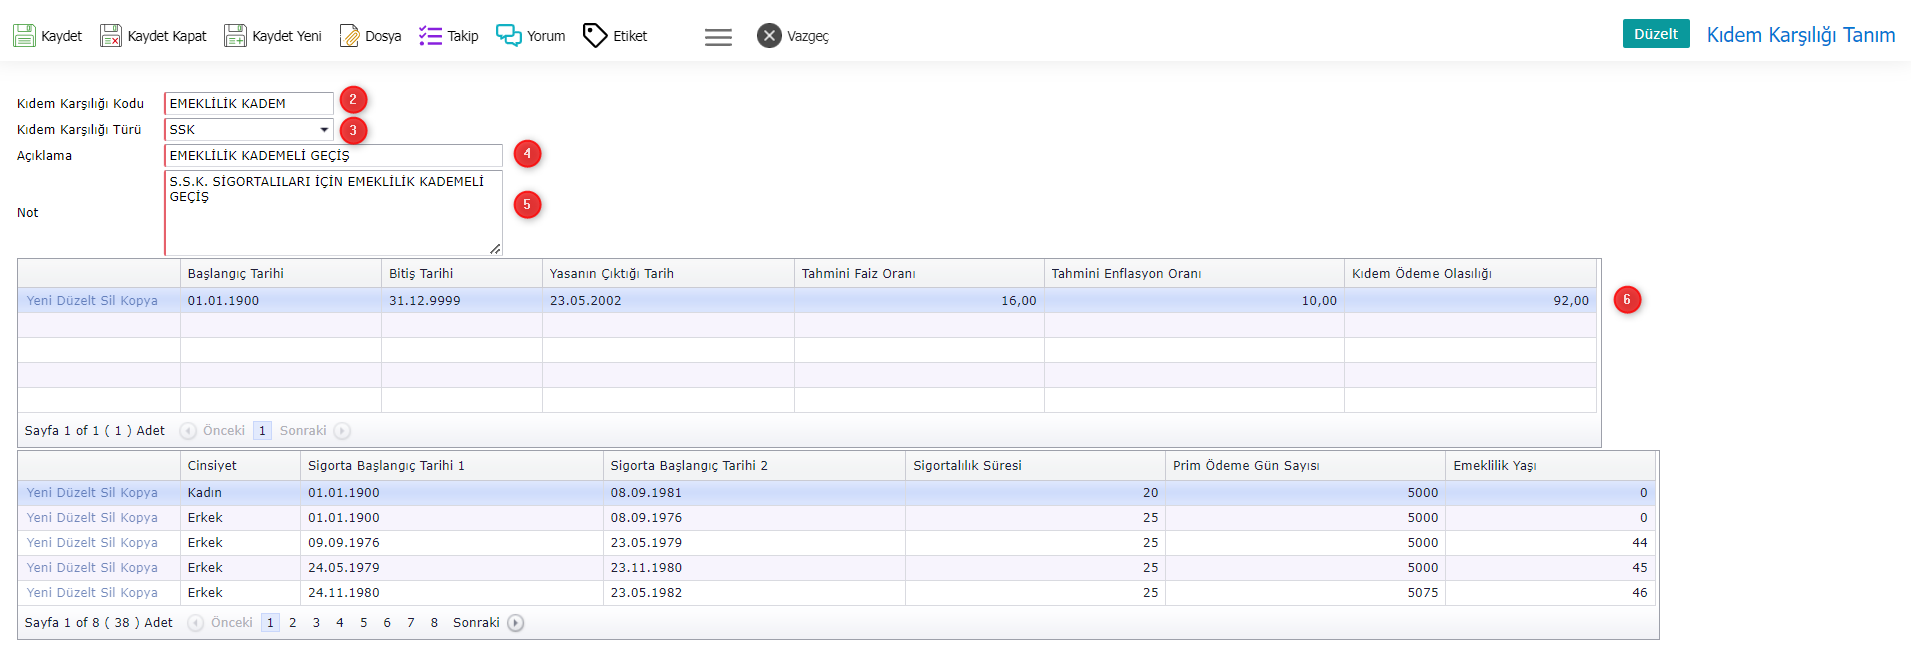Click Kopya in the upper grid row

coord(139,300)
